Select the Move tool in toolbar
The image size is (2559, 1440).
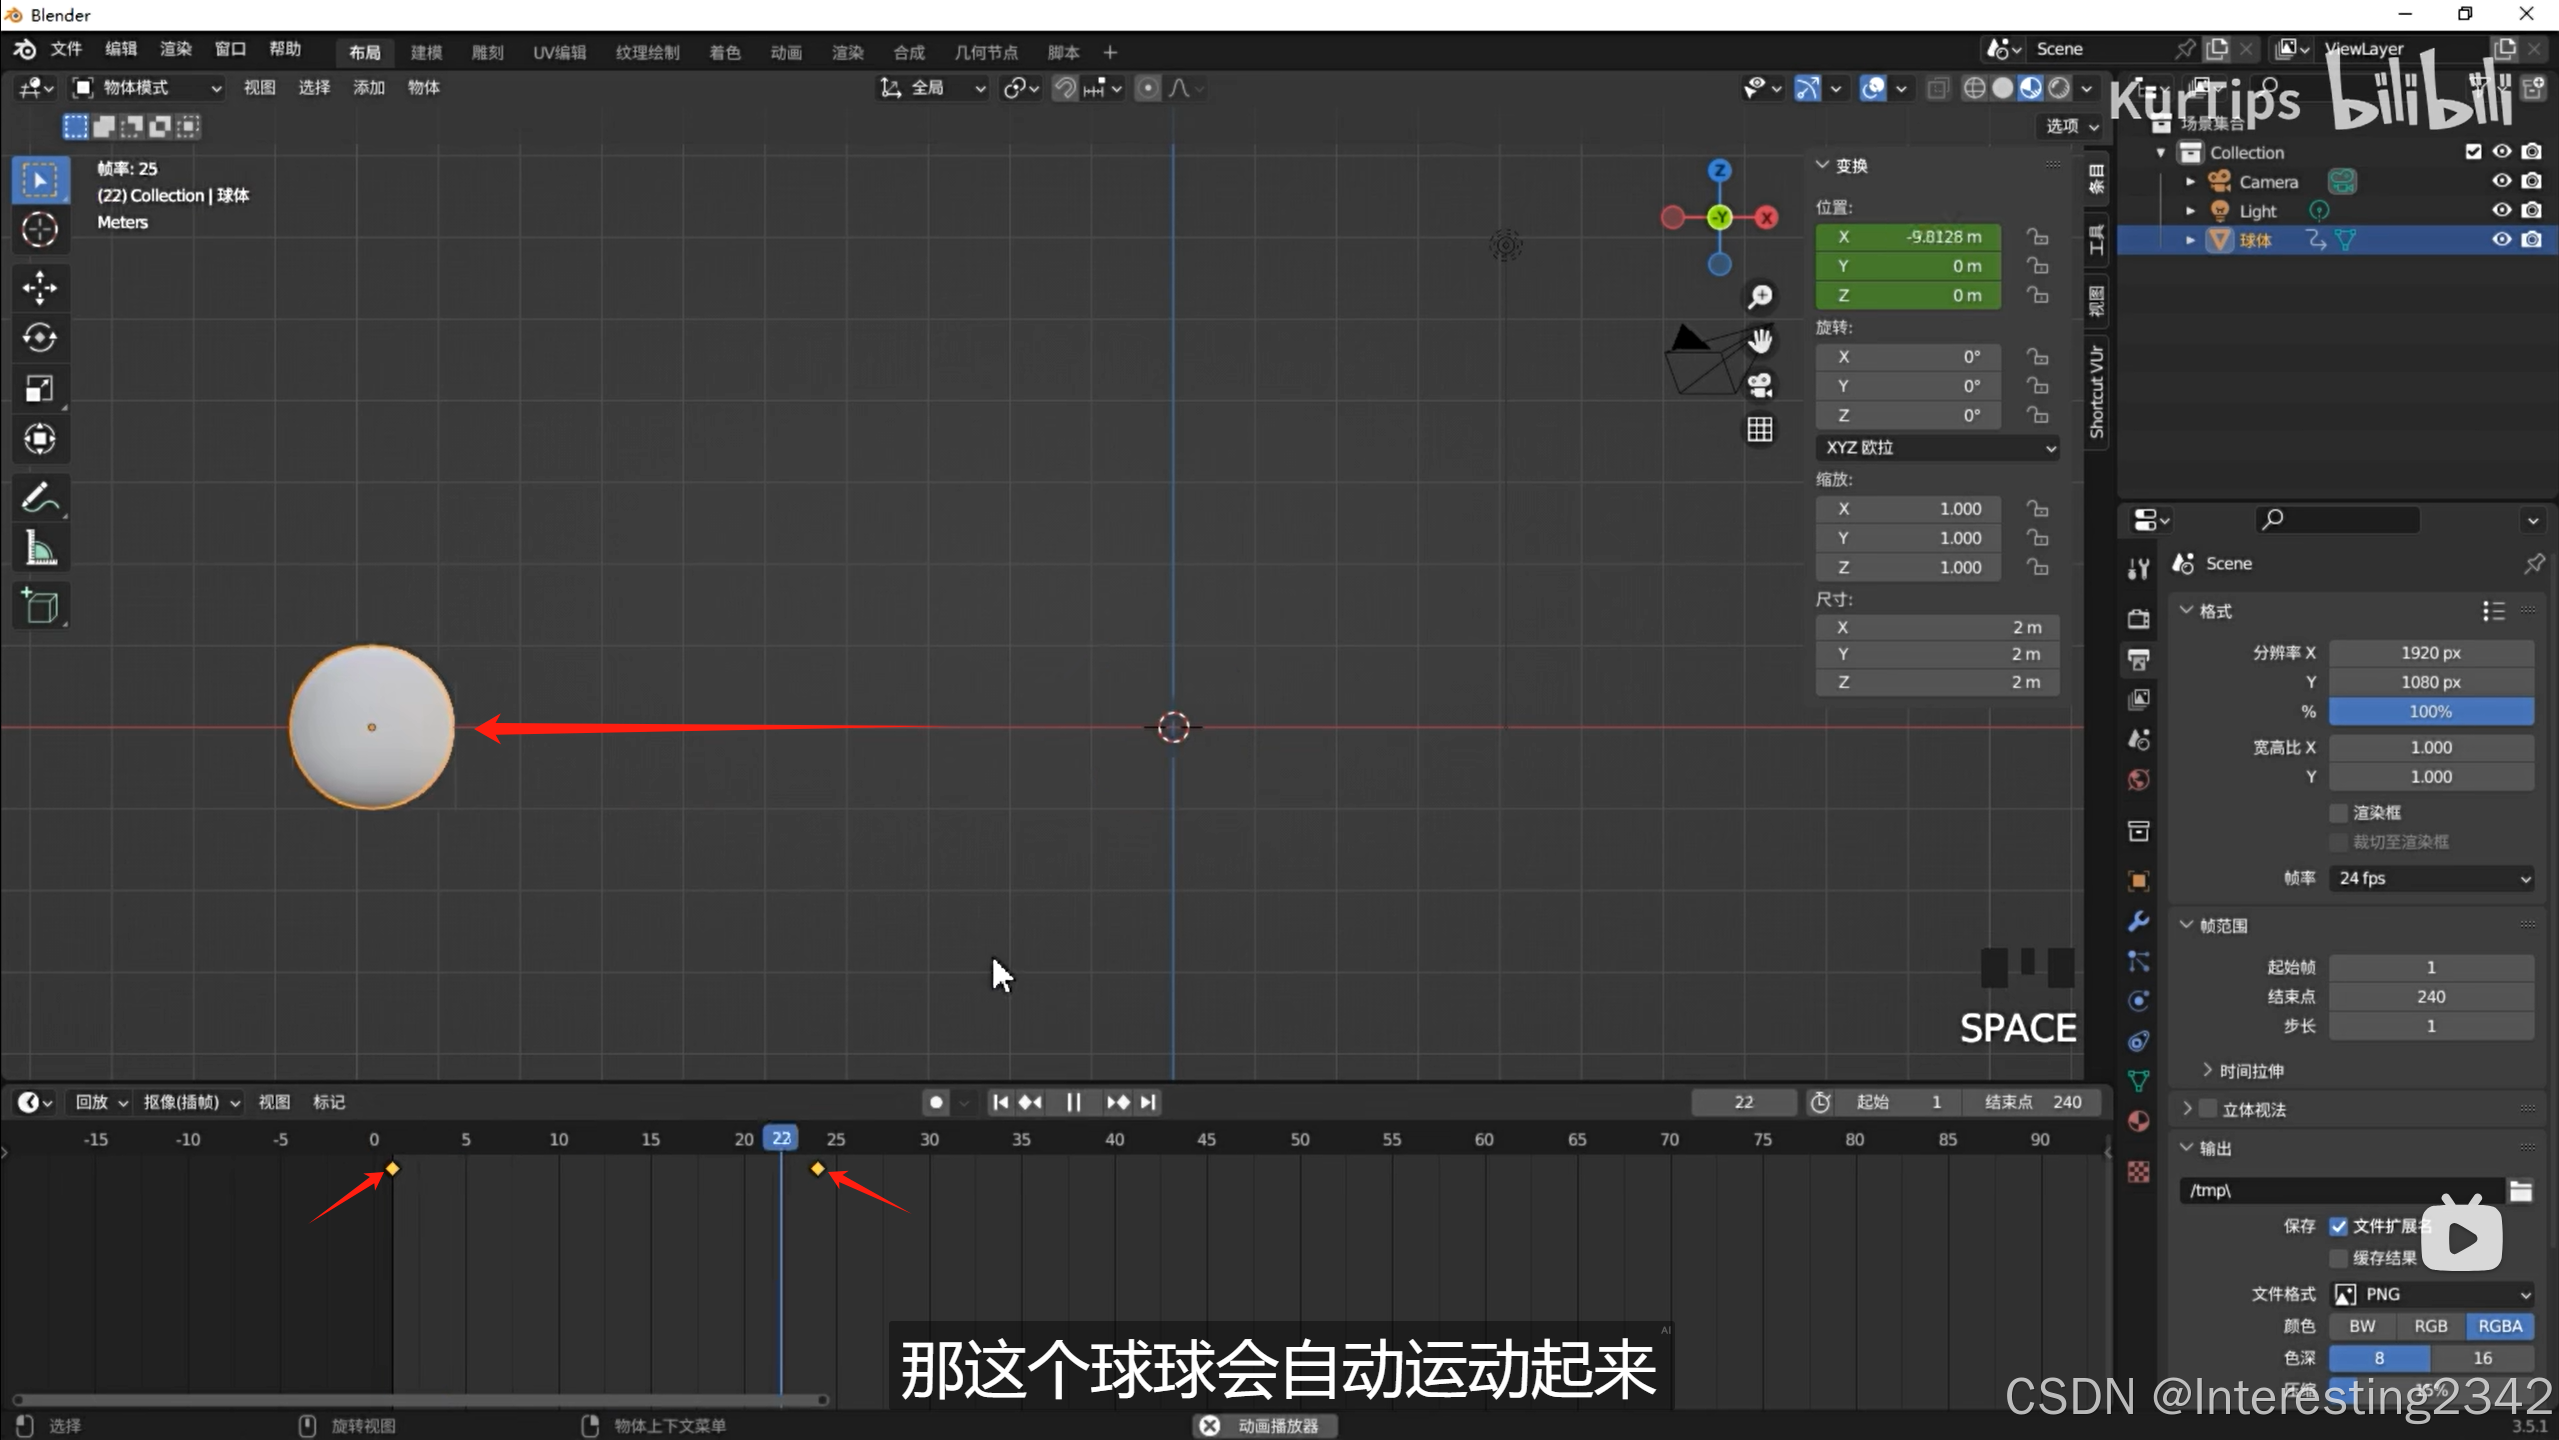coord(40,288)
